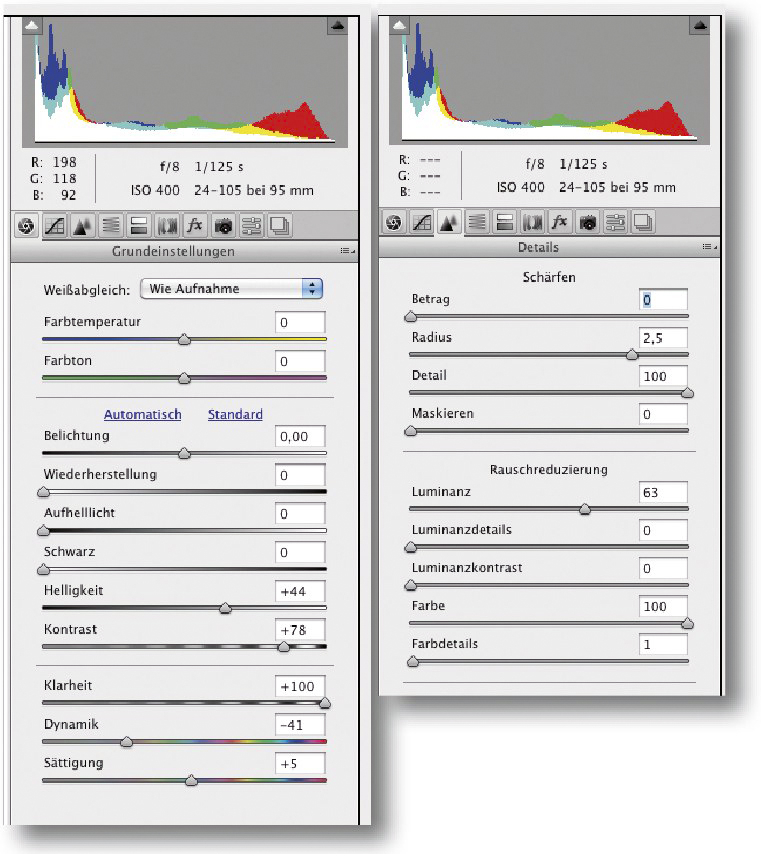Click the Belichtung slider handle
Screen dimensions: 761x854
coord(185,453)
